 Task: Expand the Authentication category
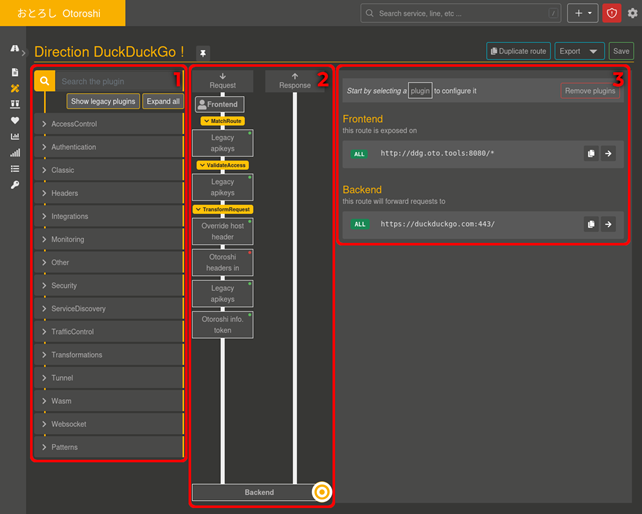pyautogui.click(x=109, y=147)
